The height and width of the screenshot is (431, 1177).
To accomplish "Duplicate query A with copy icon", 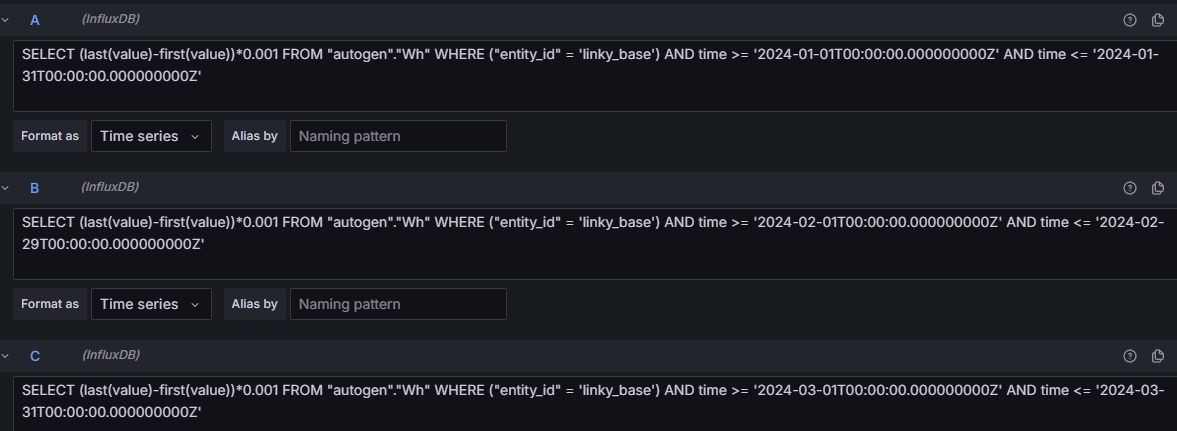I will pyautogui.click(x=1158, y=20).
